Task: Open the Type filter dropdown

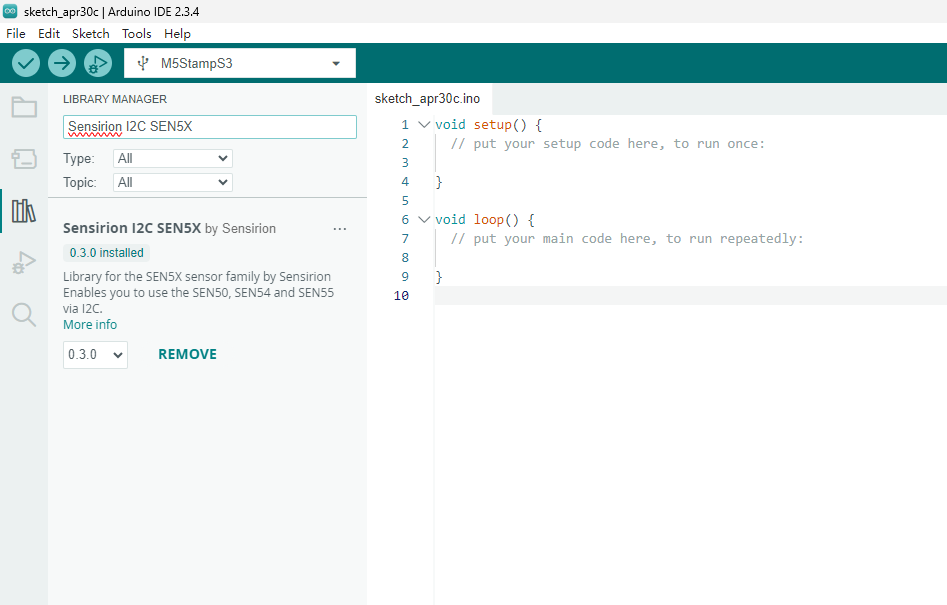Action: click(173, 158)
